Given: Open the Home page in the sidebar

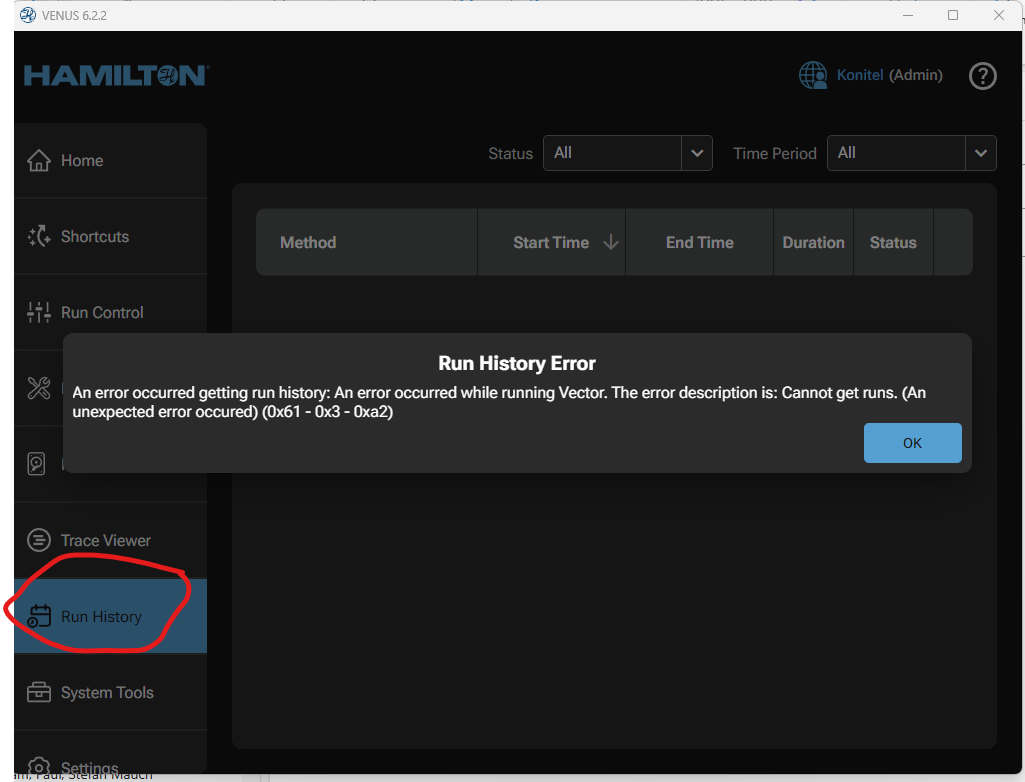Looking at the screenshot, I should [110, 160].
